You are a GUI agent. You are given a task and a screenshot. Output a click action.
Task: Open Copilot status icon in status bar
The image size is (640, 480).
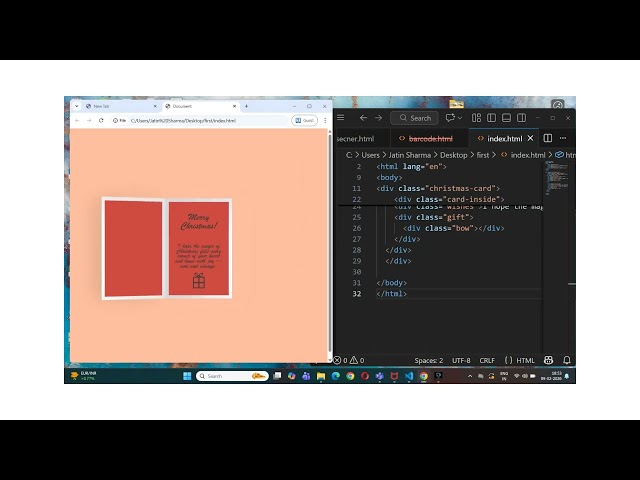coord(549,360)
